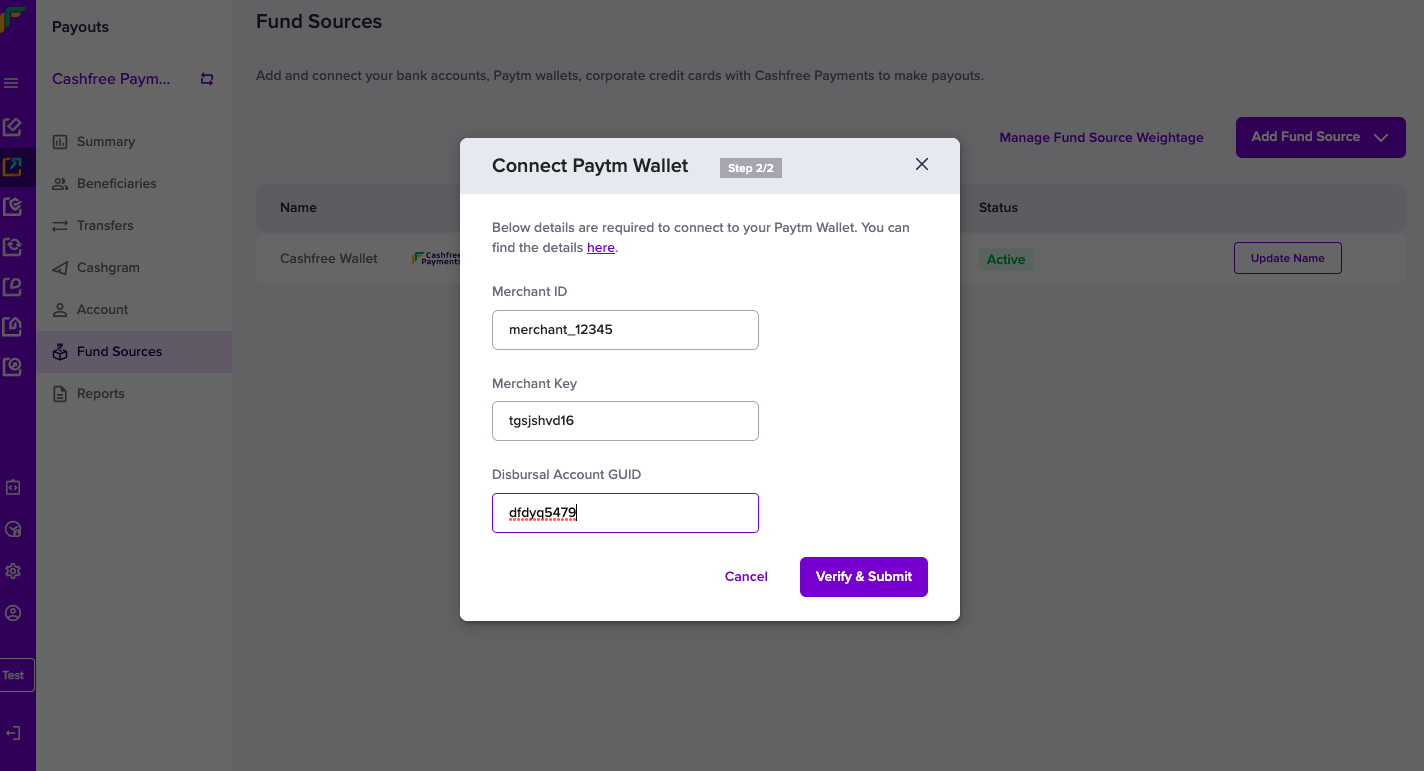1424x771 pixels.
Task: Click the logout icon at rail bottom
Action: (13, 733)
